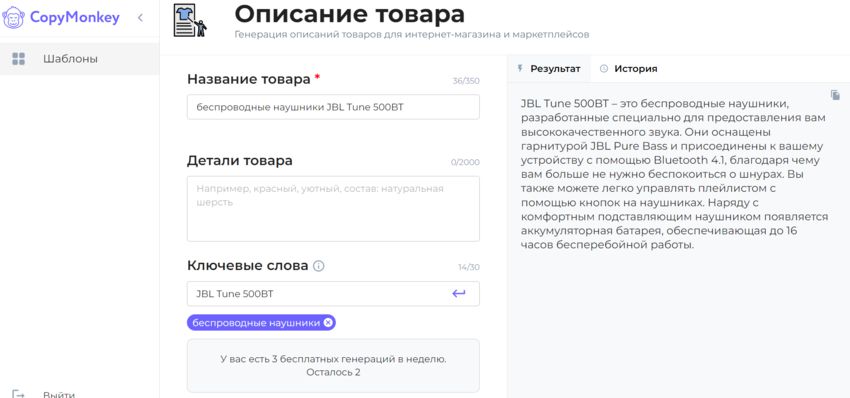The height and width of the screenshot is (398, 850).
Task: Click the Детали товара label
Action: coord(240,161)
